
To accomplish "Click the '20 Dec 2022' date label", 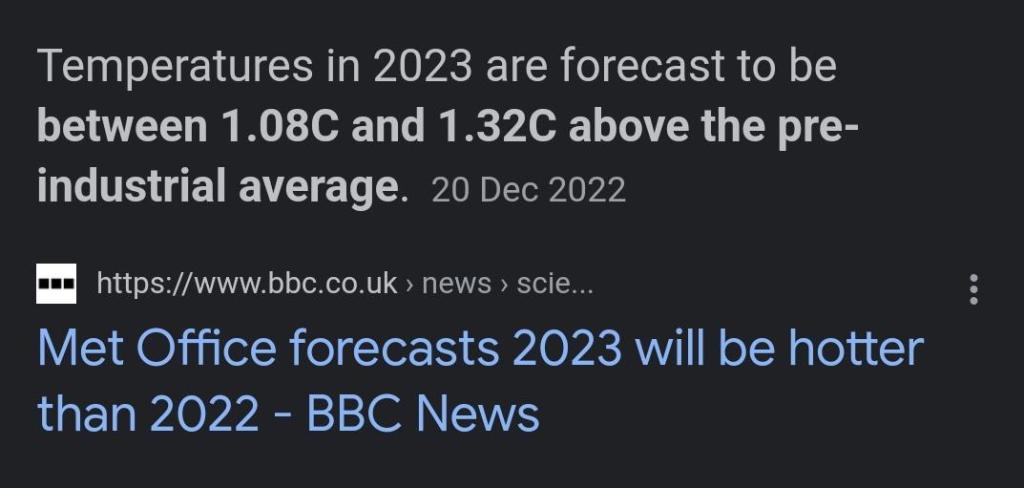I will coord(528,190).
